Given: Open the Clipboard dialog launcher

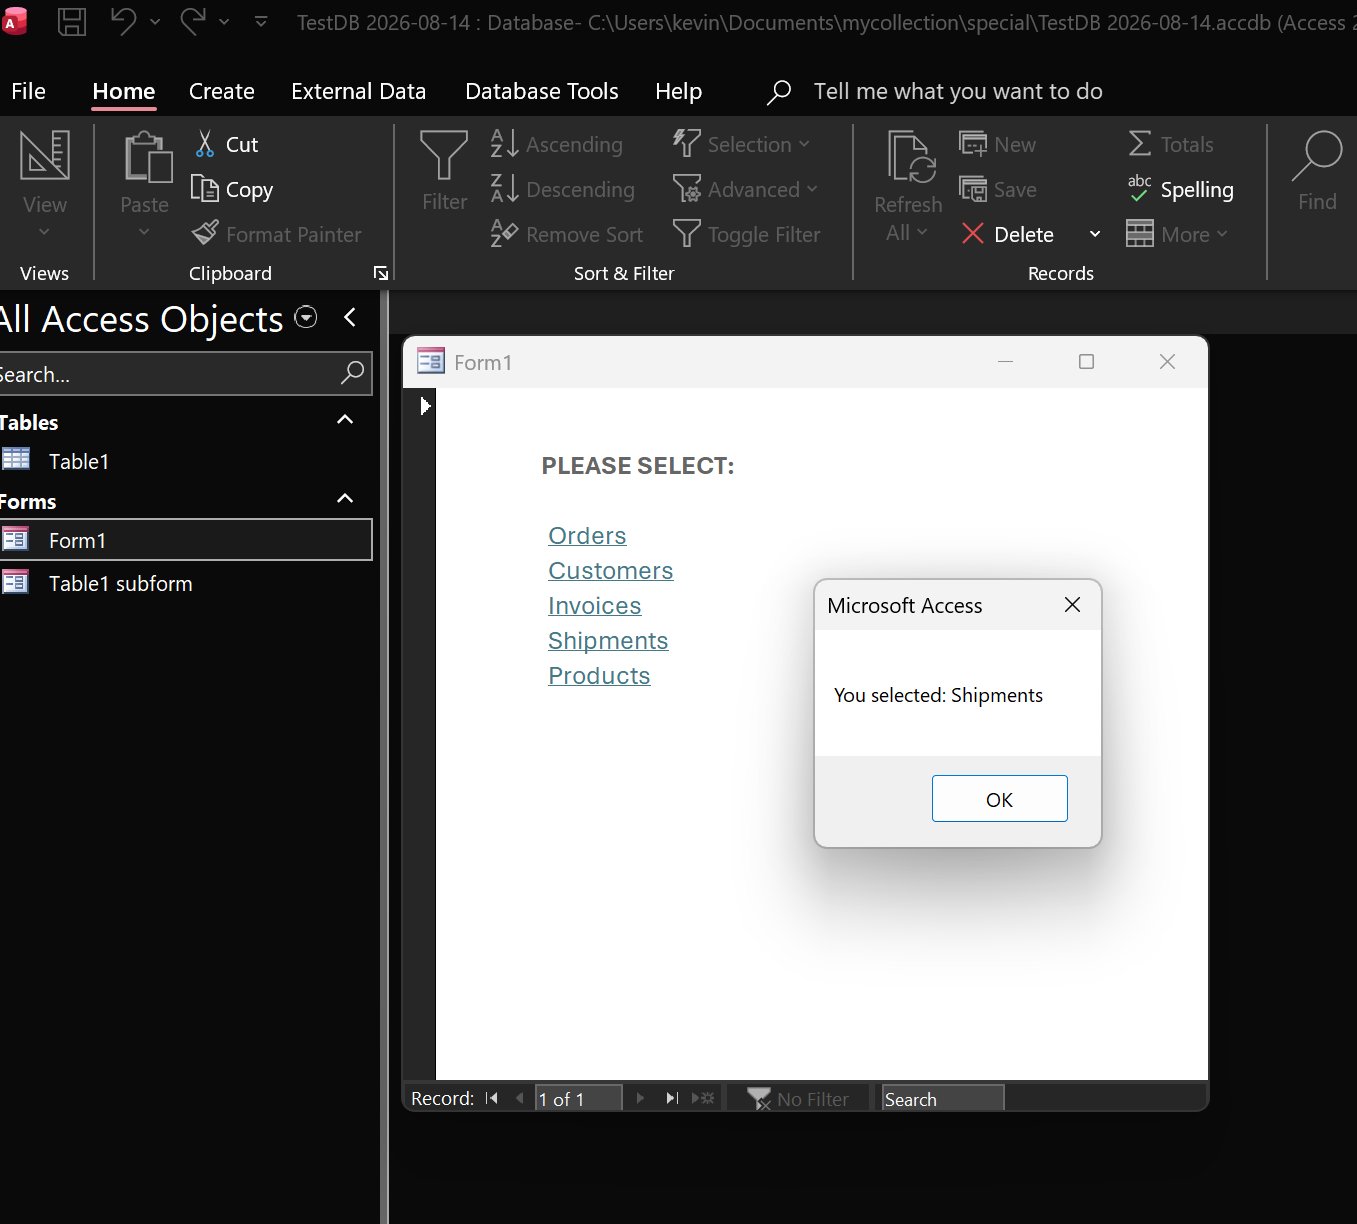Looking at the screenshot, I should (381, 273).
